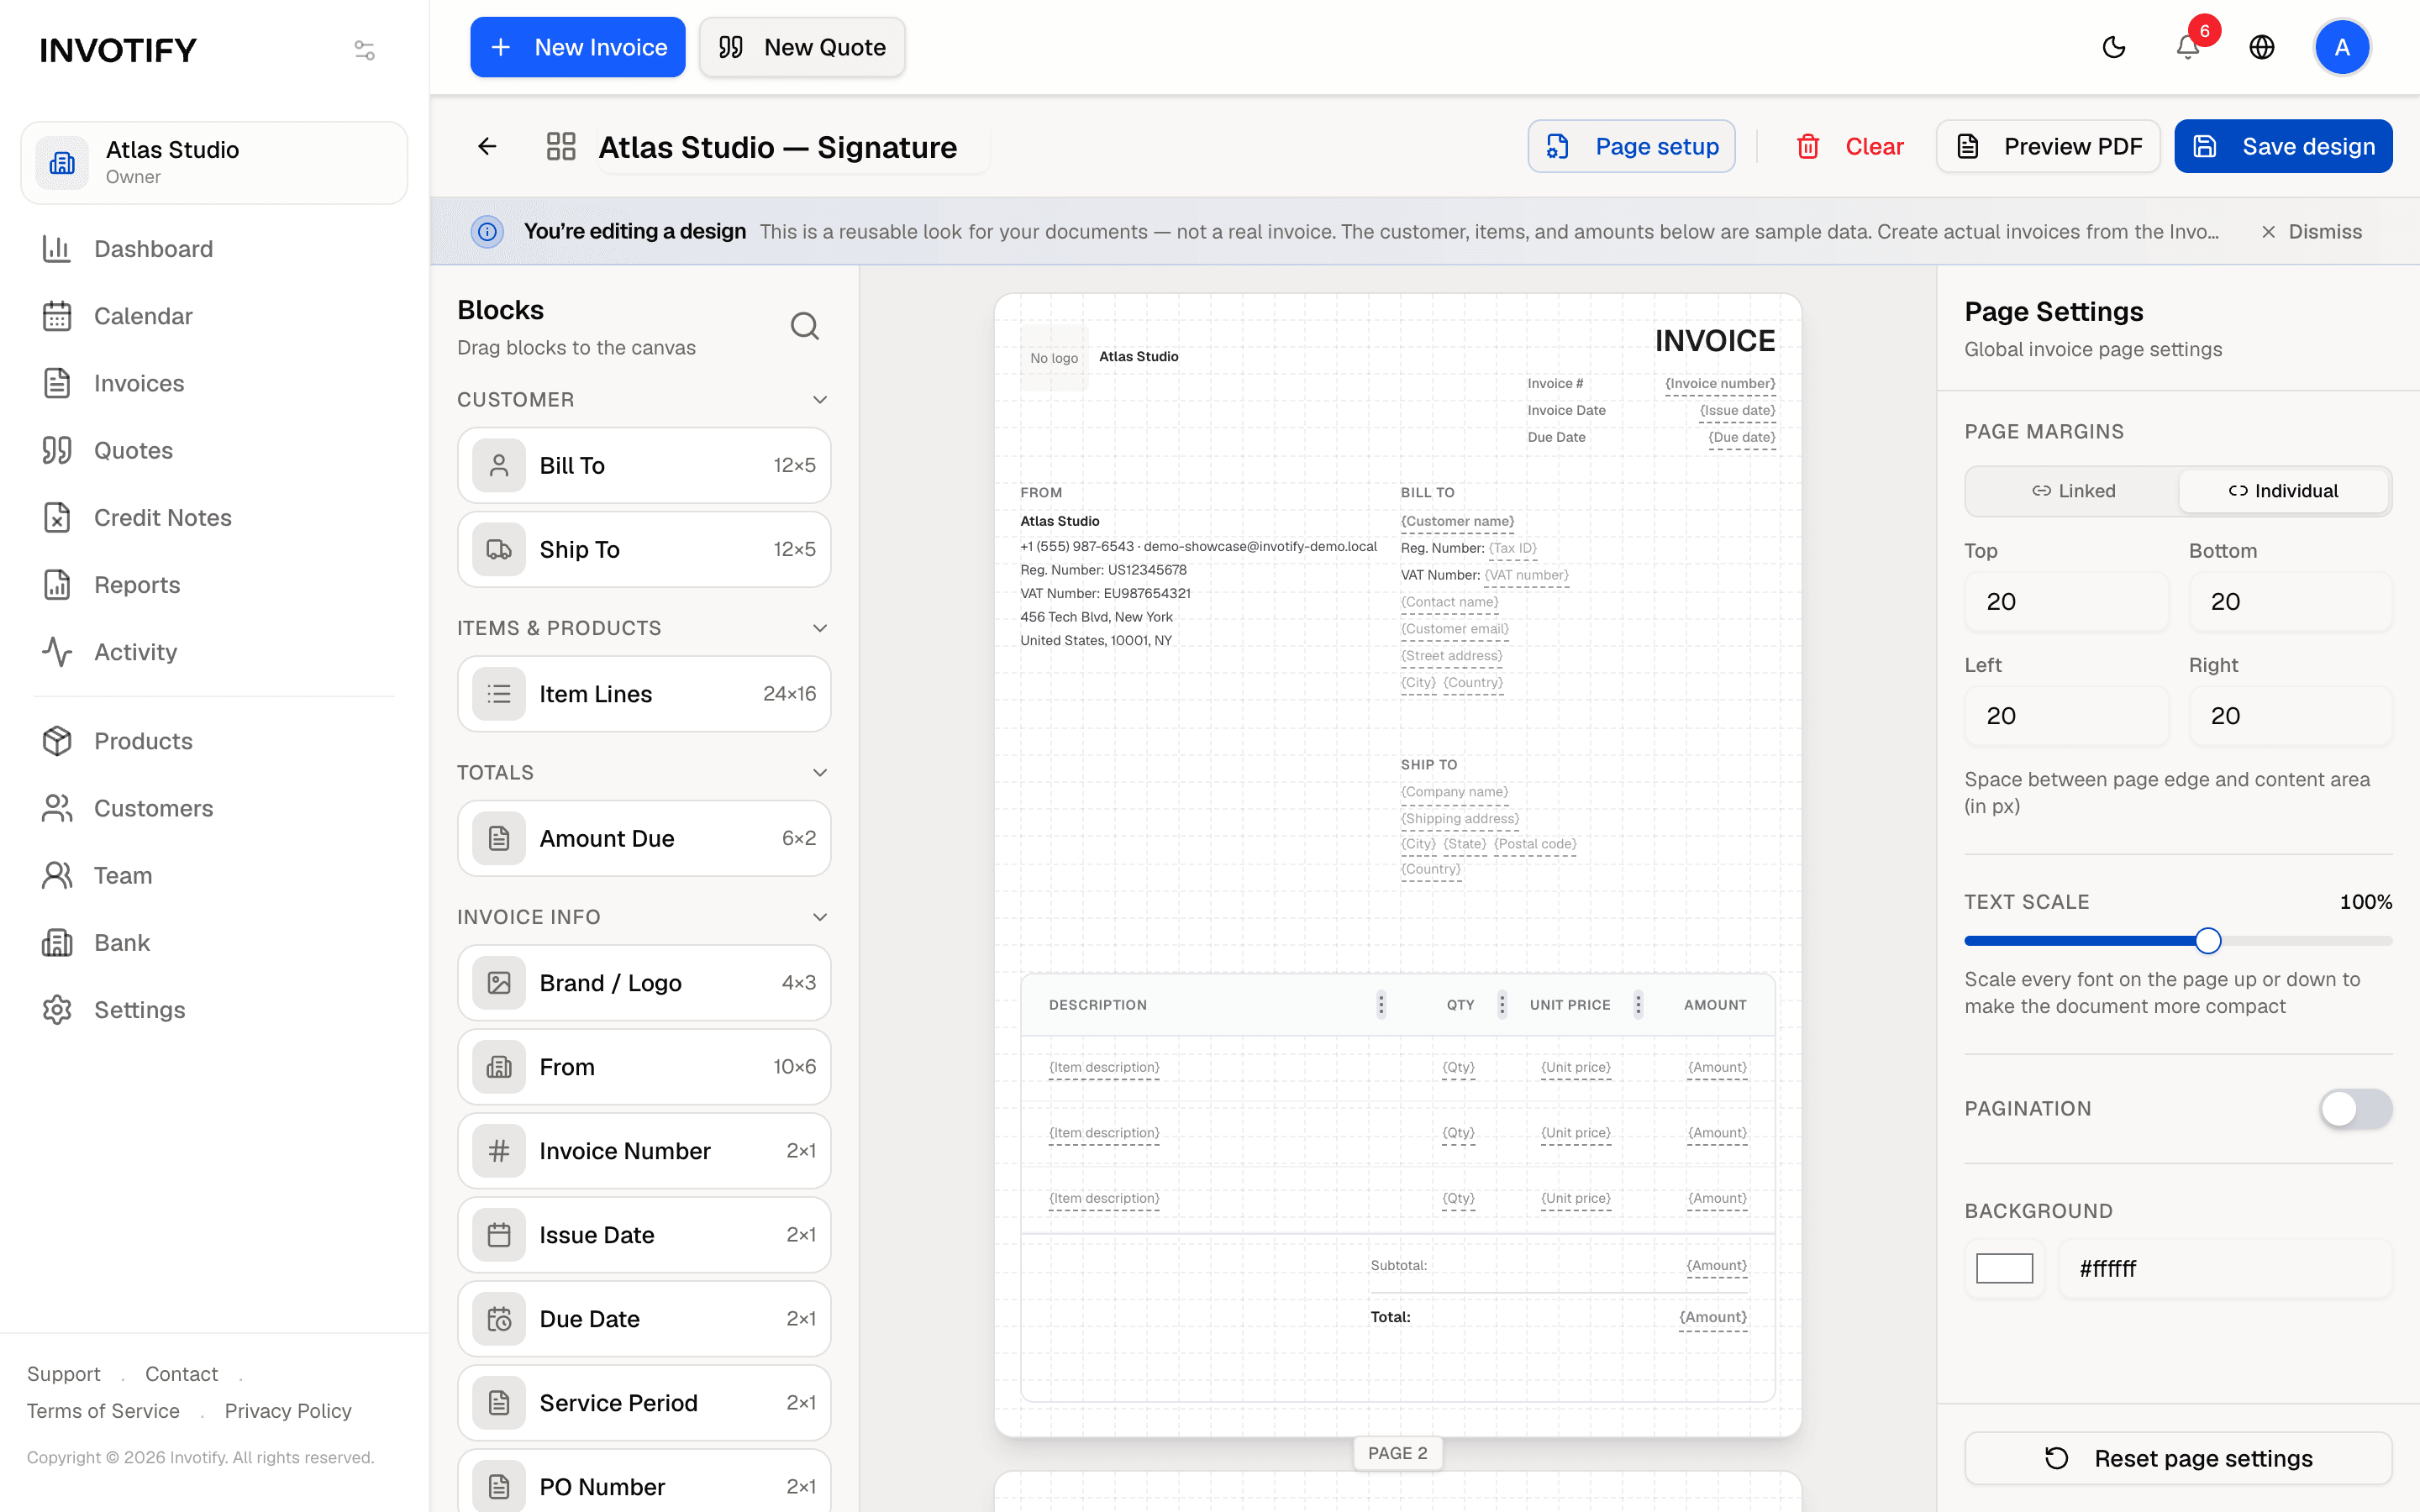Collapse sidebar with the sliders icon
2420x1512 pixels.
(x=365, y=50)
